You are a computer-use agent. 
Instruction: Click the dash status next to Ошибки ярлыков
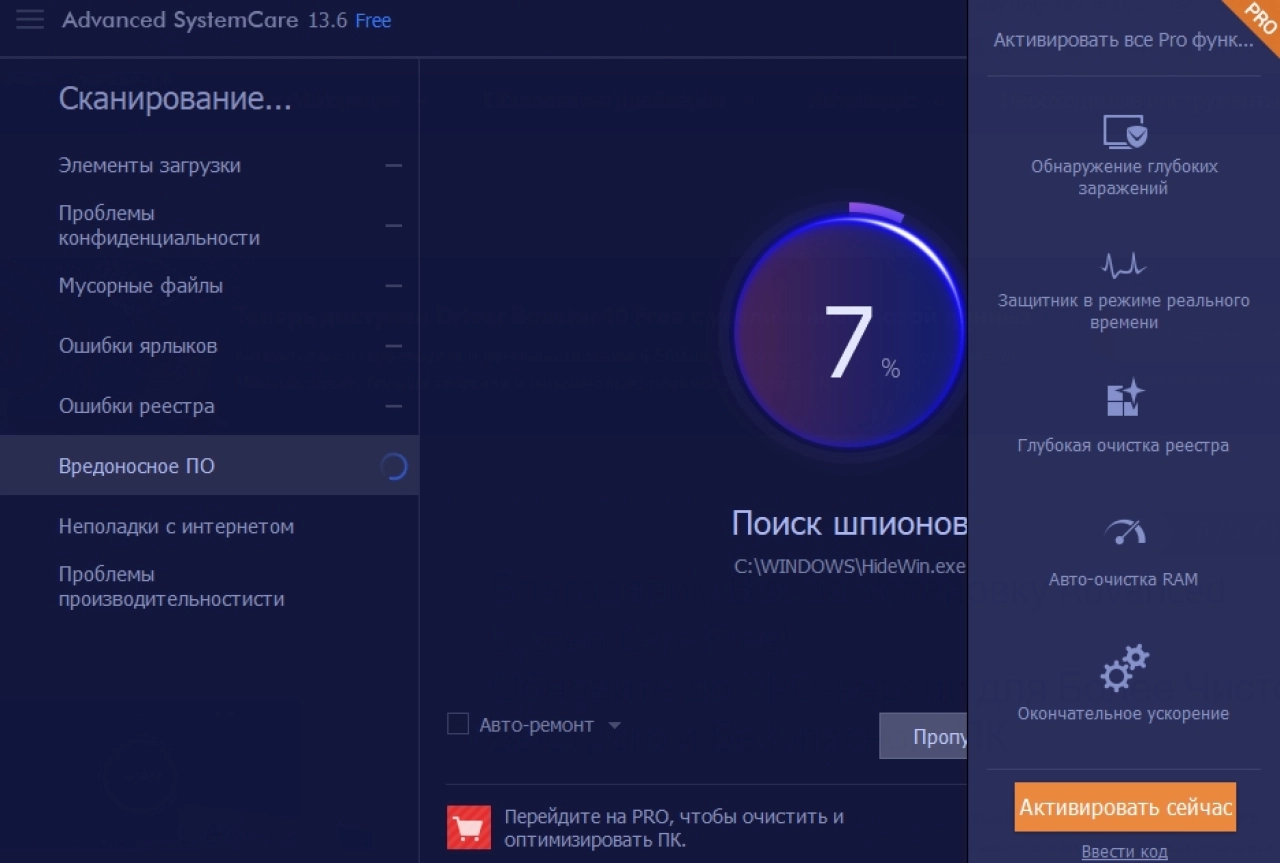394,346
